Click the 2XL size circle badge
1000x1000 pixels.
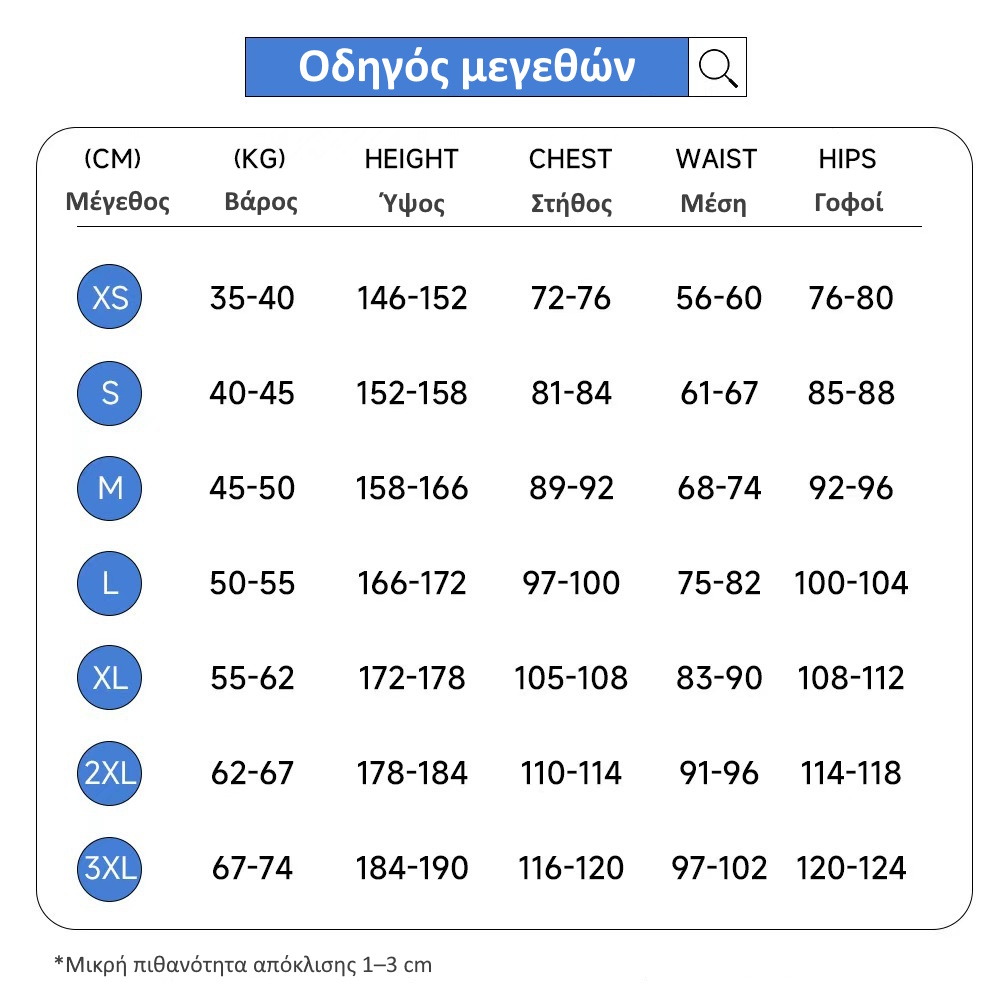point(110,773)
